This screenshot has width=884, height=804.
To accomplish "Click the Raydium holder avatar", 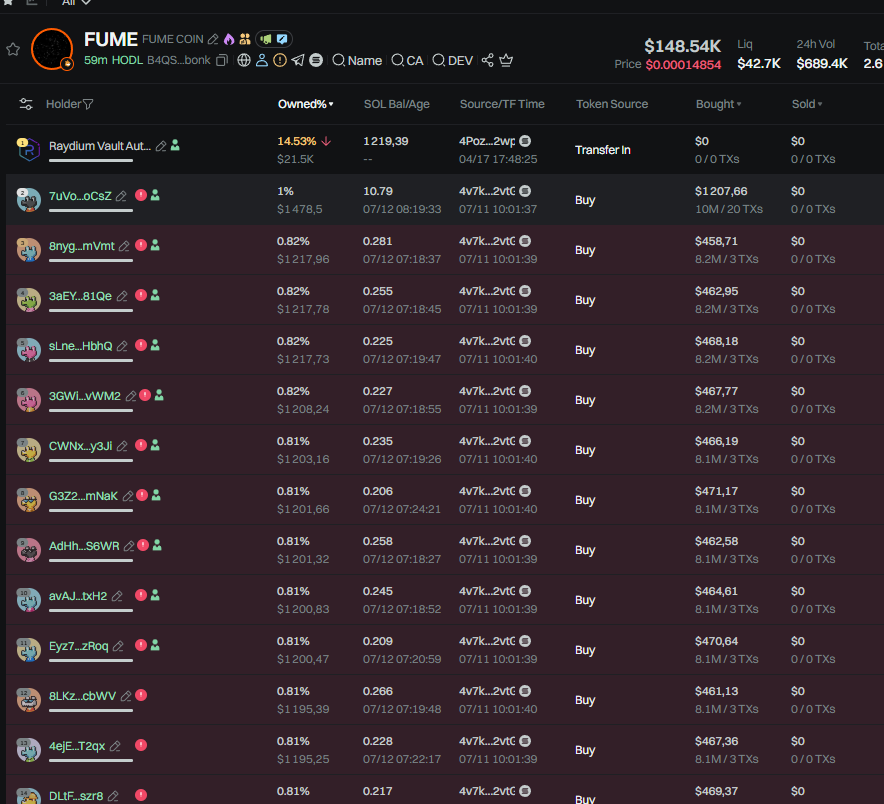I will point(28,149).
